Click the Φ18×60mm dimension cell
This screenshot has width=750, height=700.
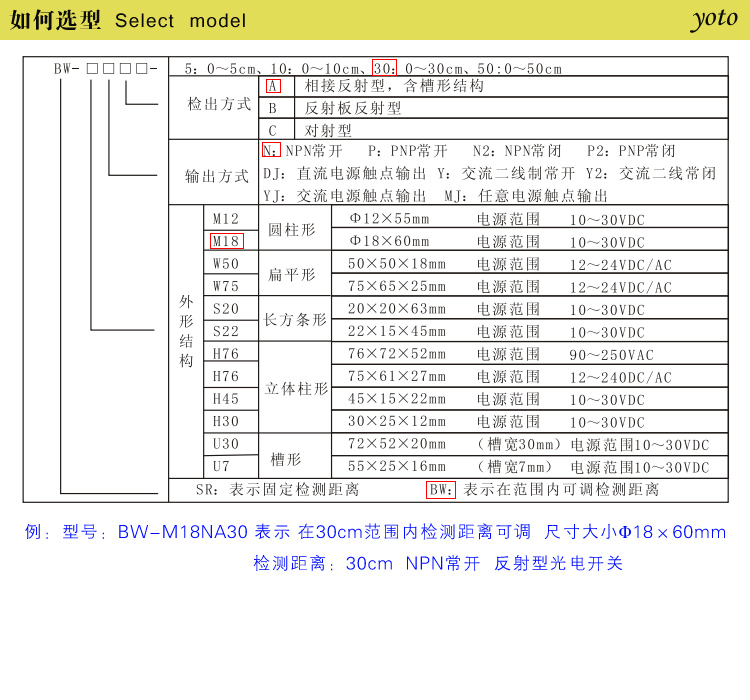(388, 241)
